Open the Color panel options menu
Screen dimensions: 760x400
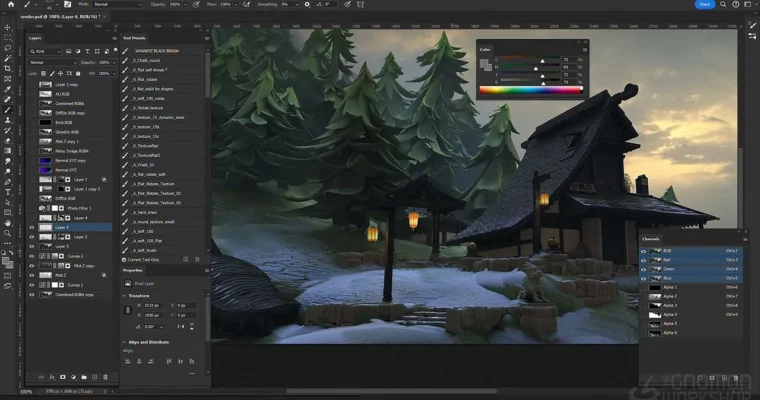pyautogui.click(x=585, y=49)
